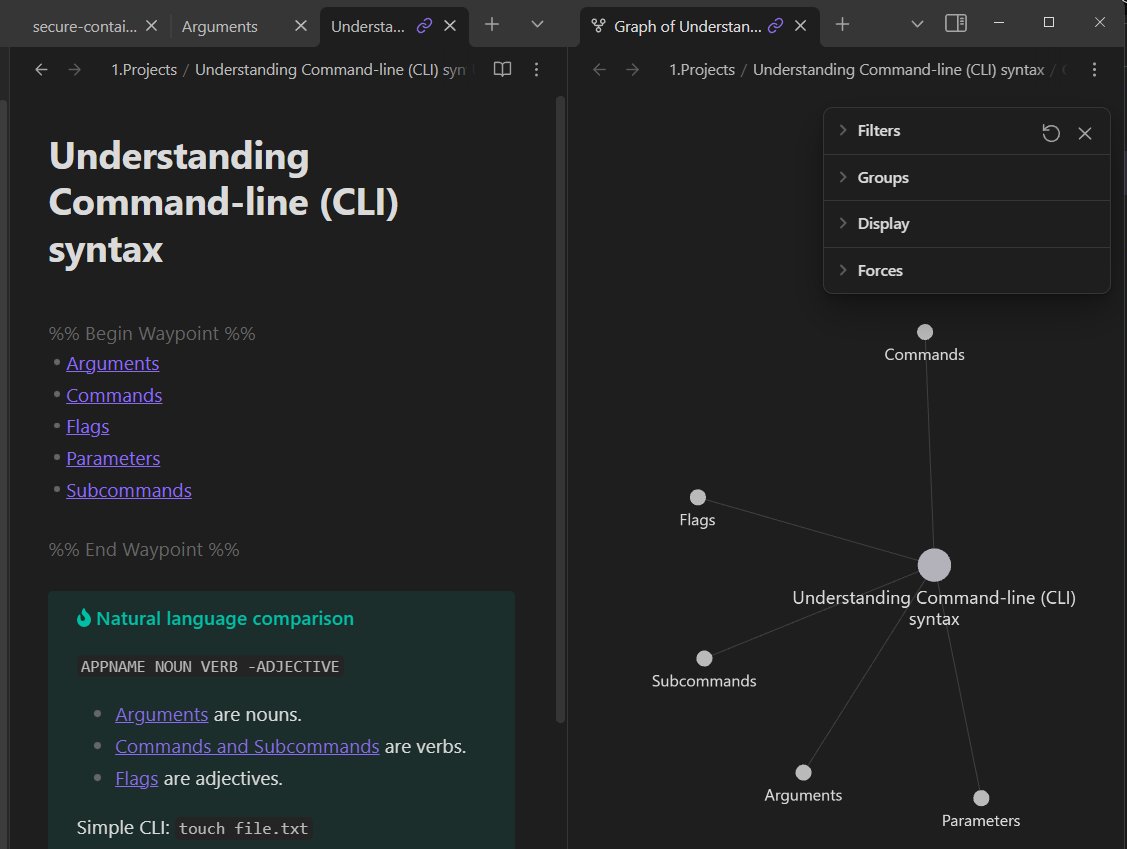The height and width of the screenshot is (849, 1127).
Task: Reset graph settings to default
Action: (1051, 133)
